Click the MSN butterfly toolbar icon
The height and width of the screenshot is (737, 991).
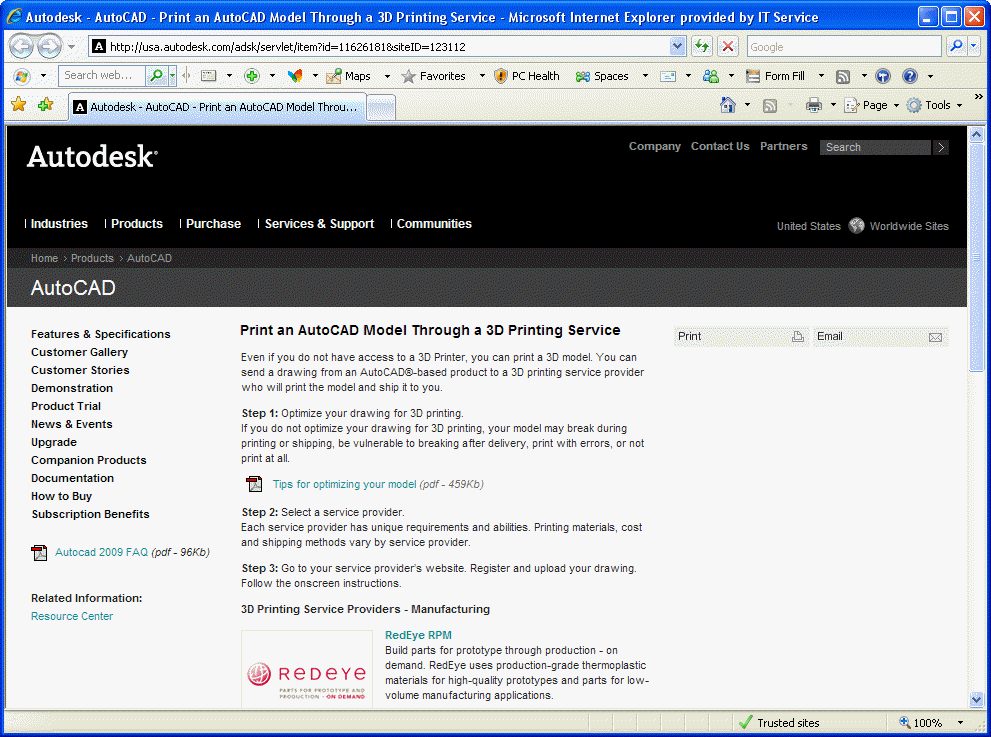(295, 76)
